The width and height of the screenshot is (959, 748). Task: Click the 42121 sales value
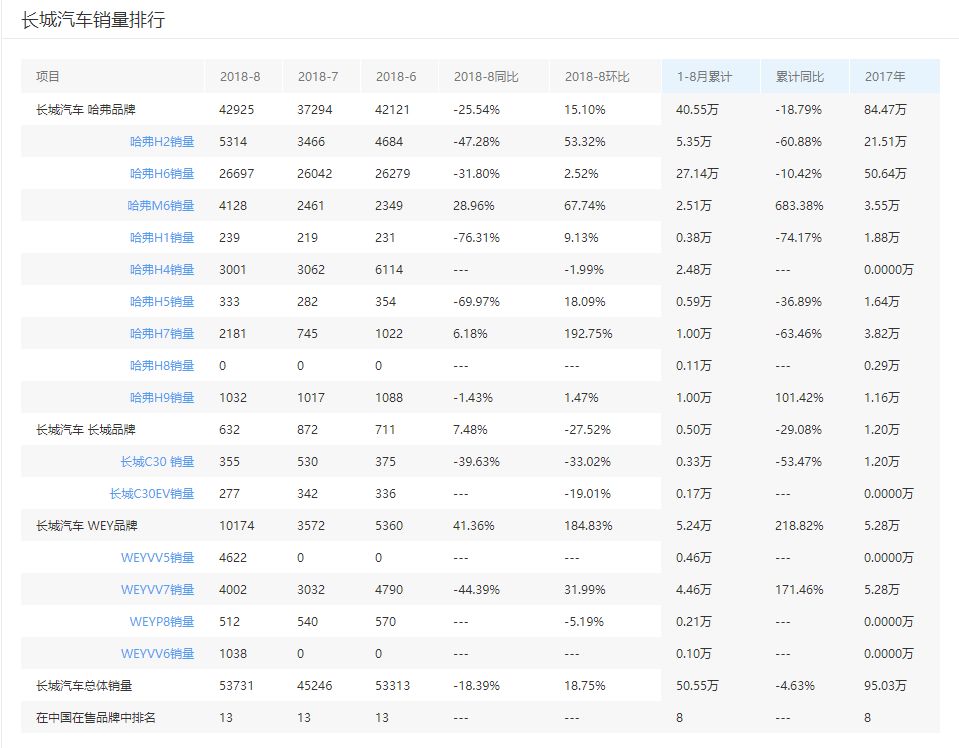click(x=393, y=110)
